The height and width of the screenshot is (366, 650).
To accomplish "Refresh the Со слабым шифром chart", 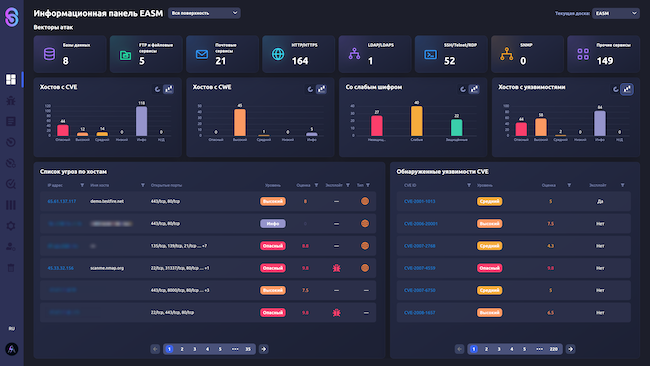I will (463, 89).
